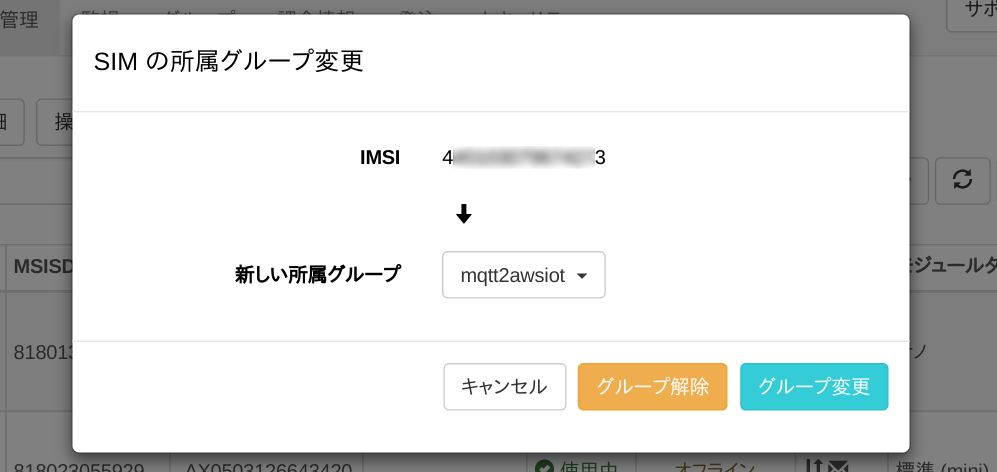Image resolution: width=997 pixels, height=472 pixels.
Task: Click the AX0503126643420 cell in background
Action: click(266, 467)
